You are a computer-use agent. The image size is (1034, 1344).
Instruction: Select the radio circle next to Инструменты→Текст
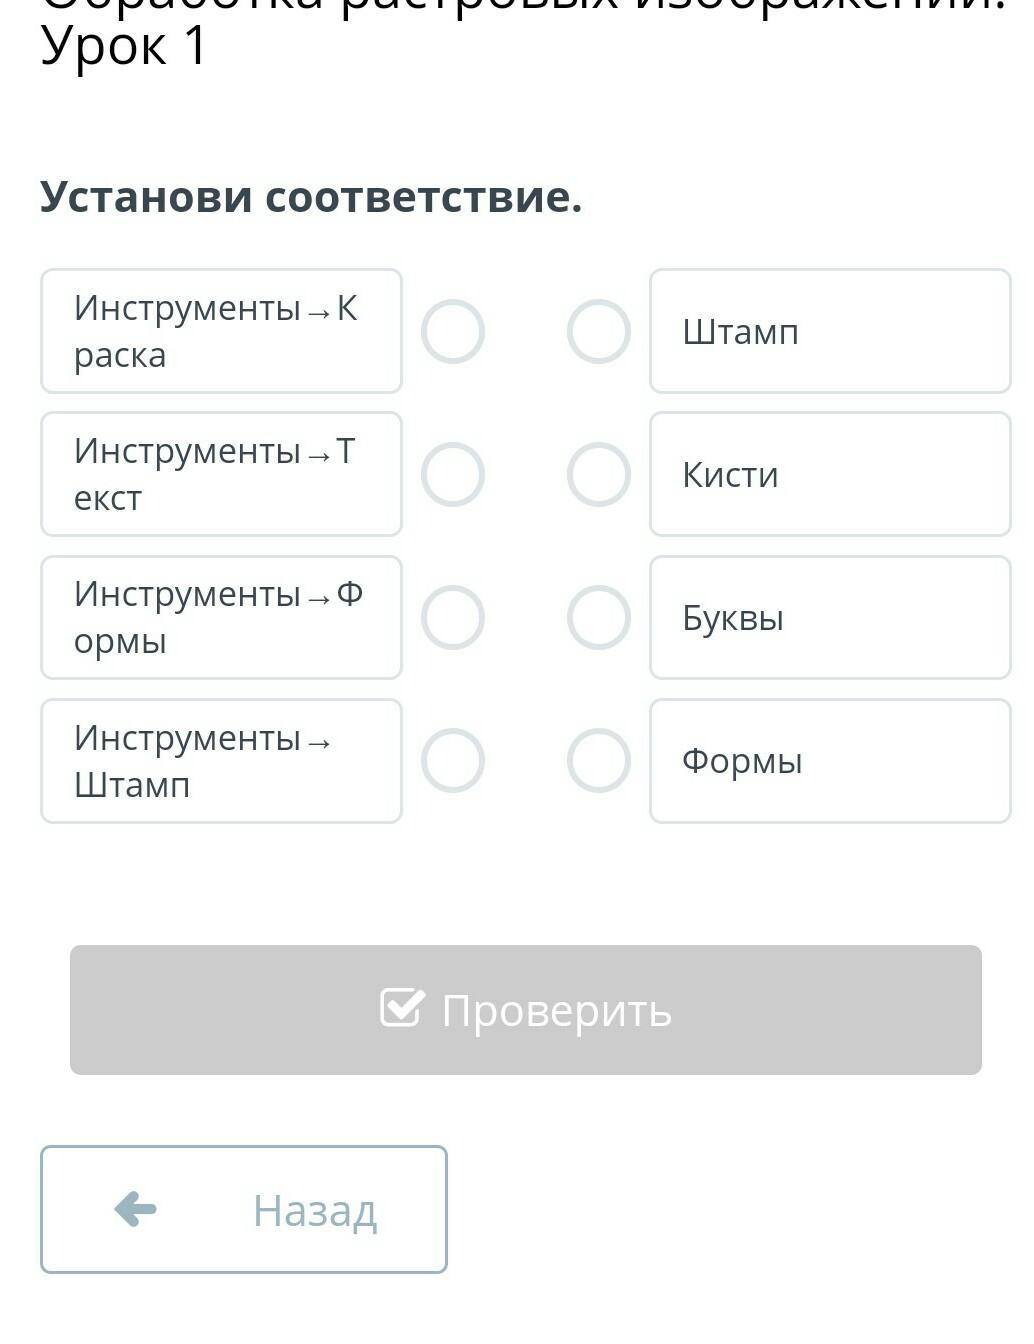(453, 474)
